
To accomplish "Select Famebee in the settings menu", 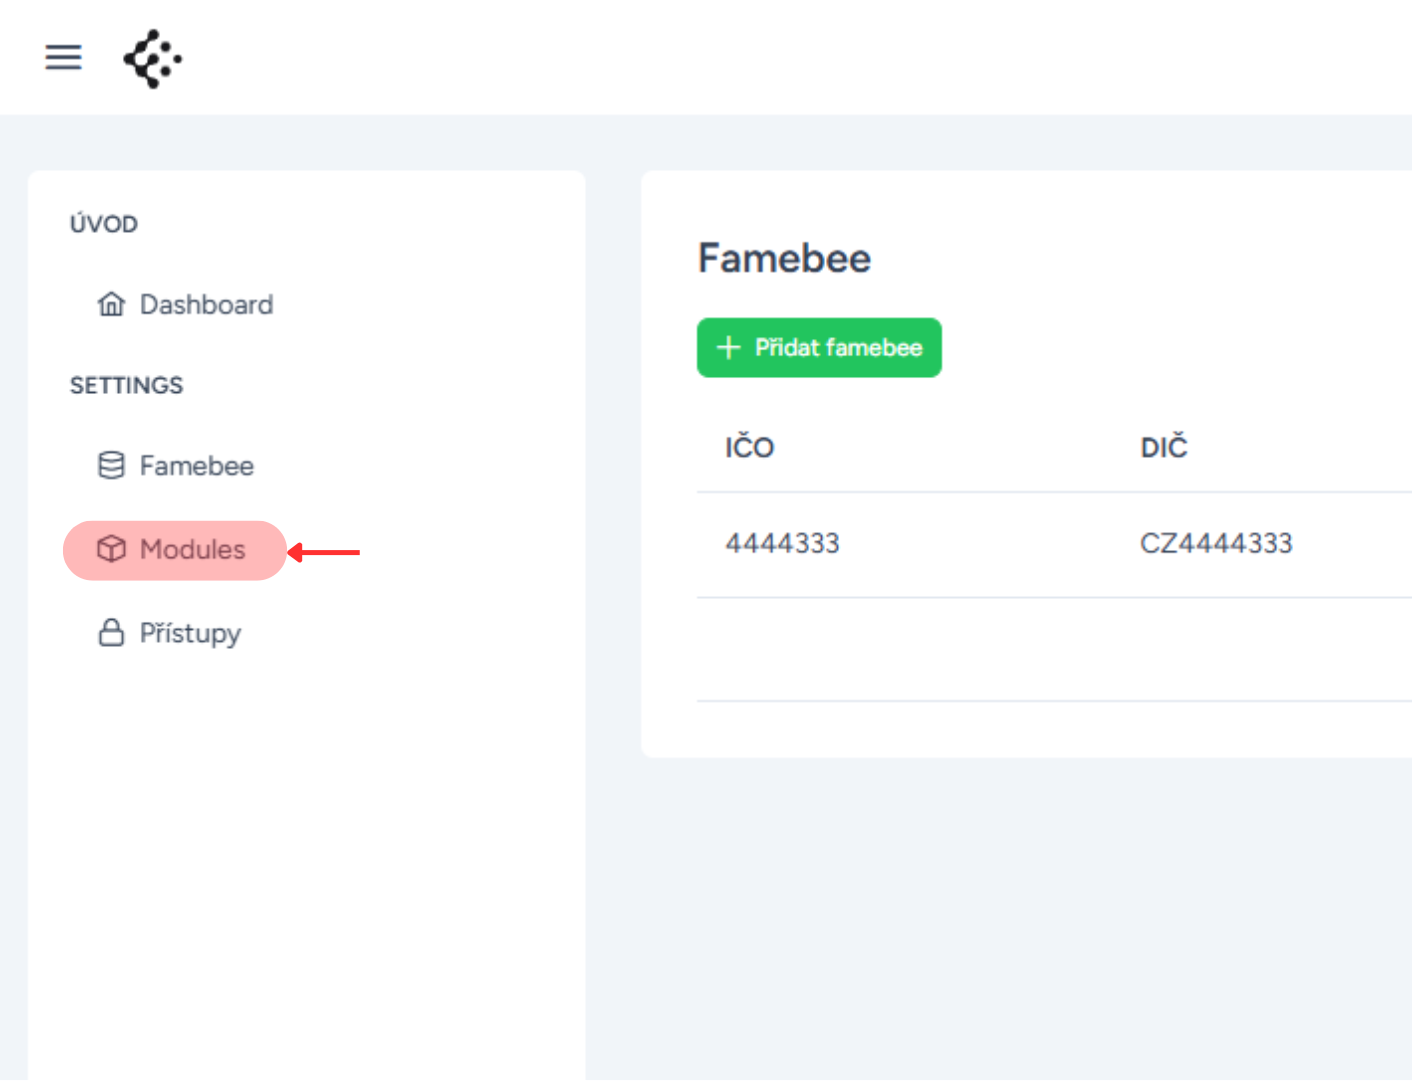I will pyautogui.click(x=176, y=465).
